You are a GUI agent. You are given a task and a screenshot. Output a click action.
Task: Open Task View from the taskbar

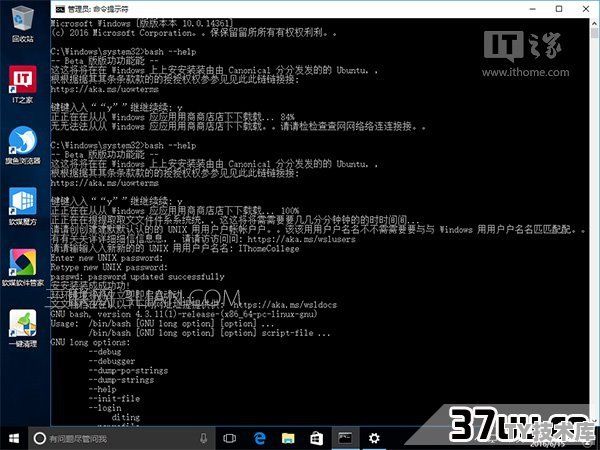pyautogui.click(x=230, y=438)
